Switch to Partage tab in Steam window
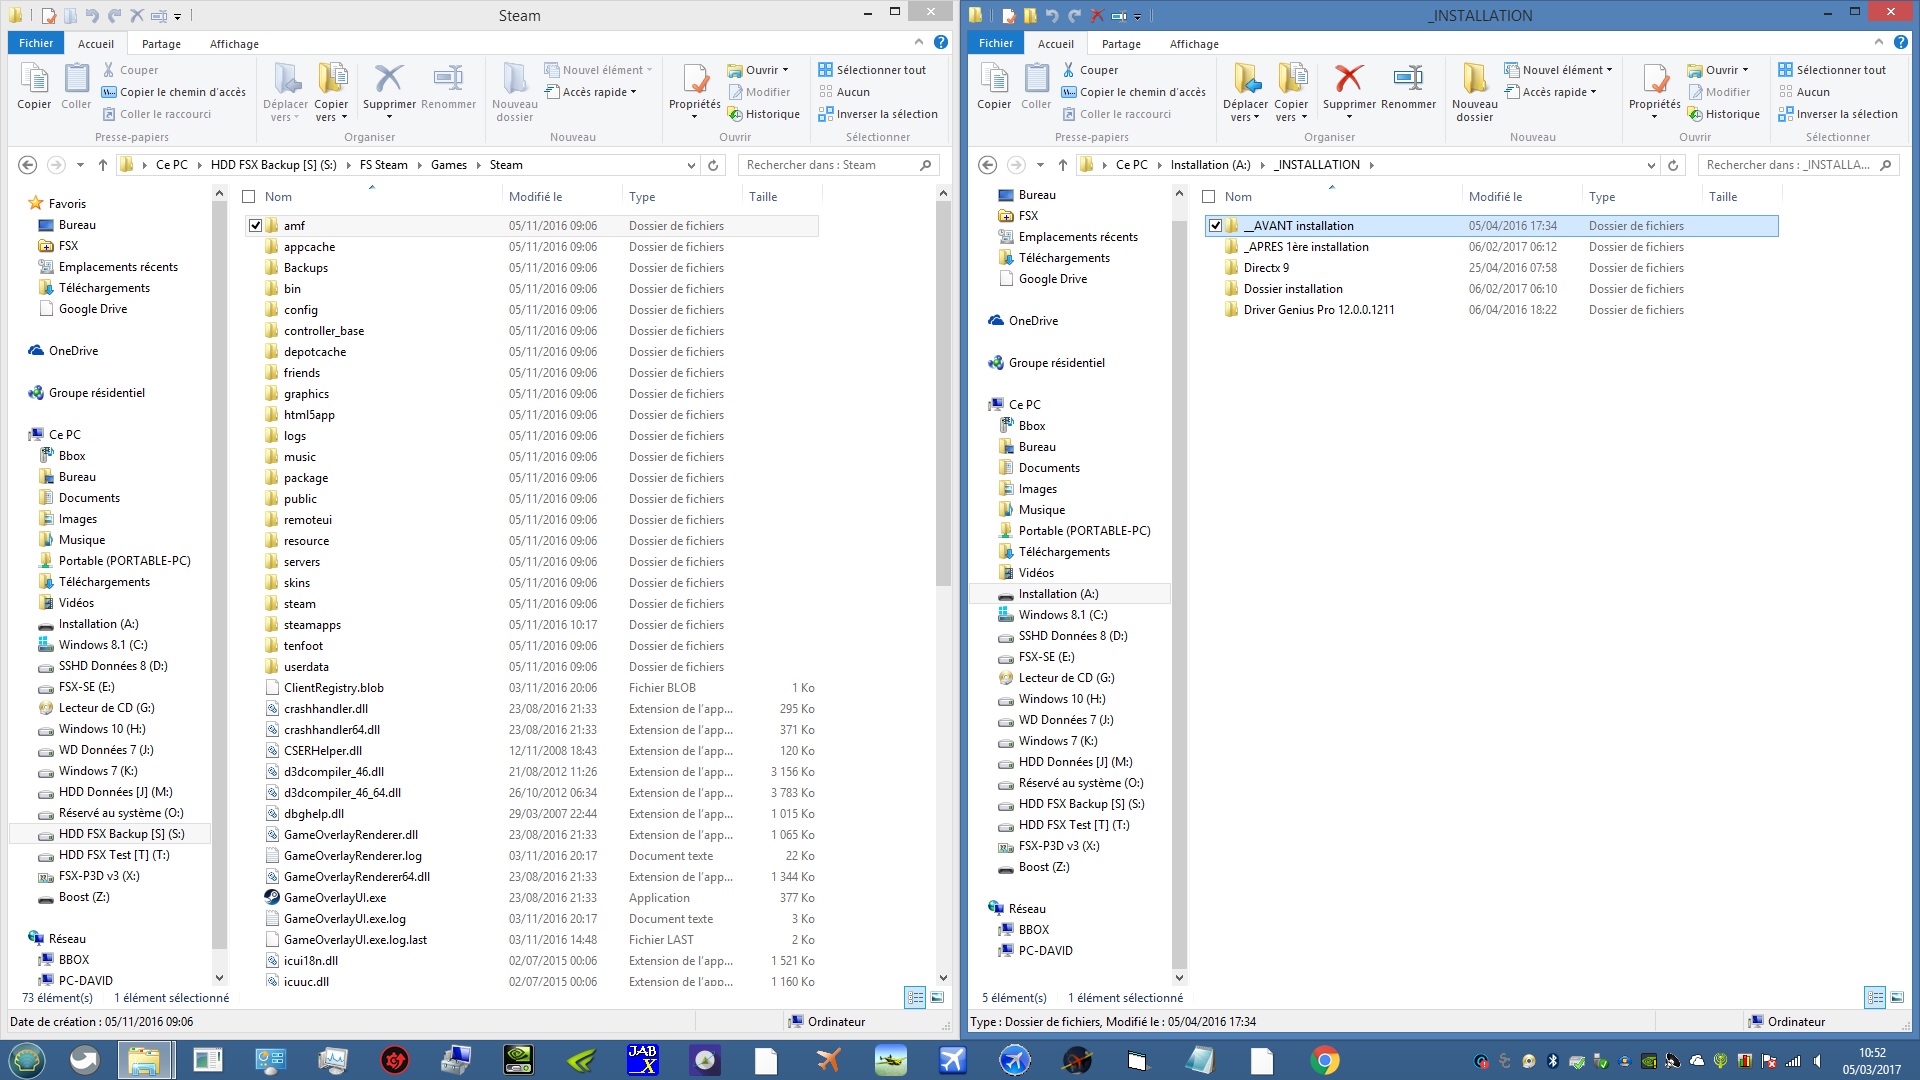The image size is (1920, 1080). (161, 44)
